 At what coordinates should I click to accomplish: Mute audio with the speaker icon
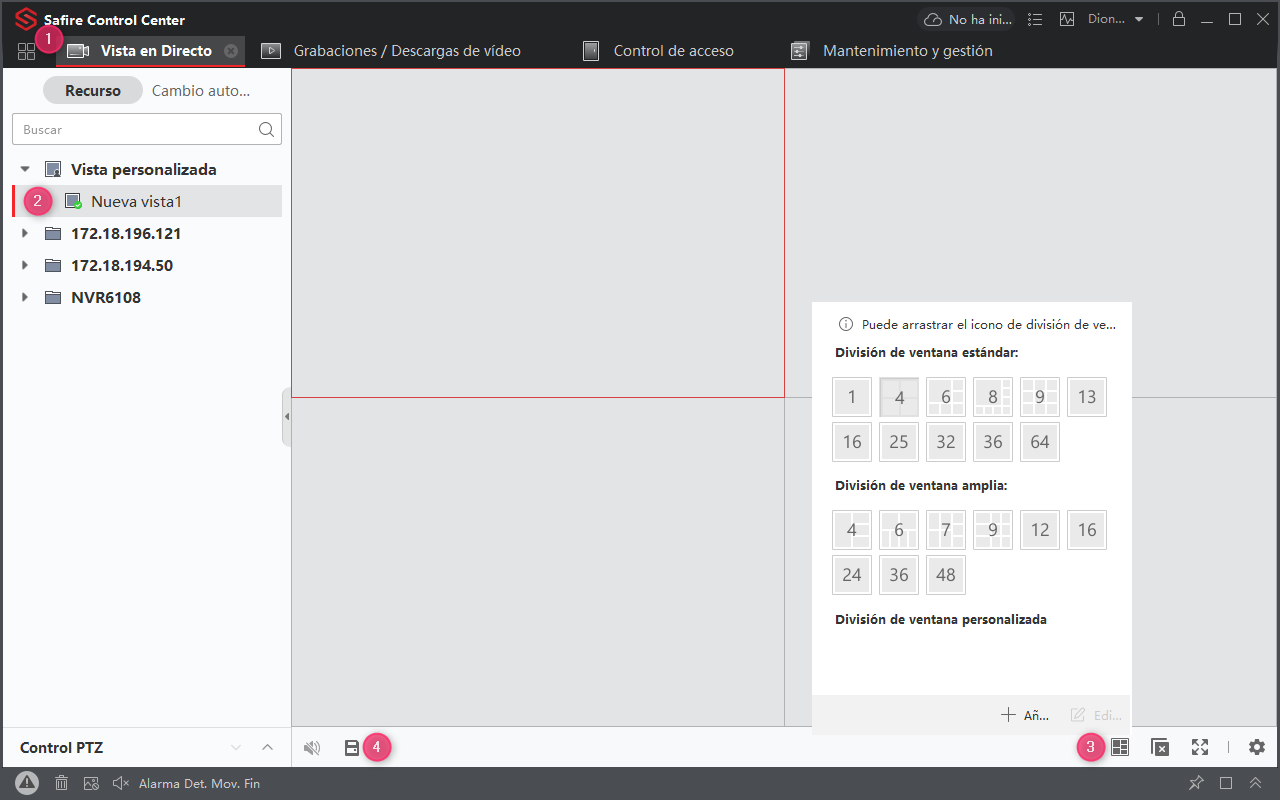tap(312, 748)
